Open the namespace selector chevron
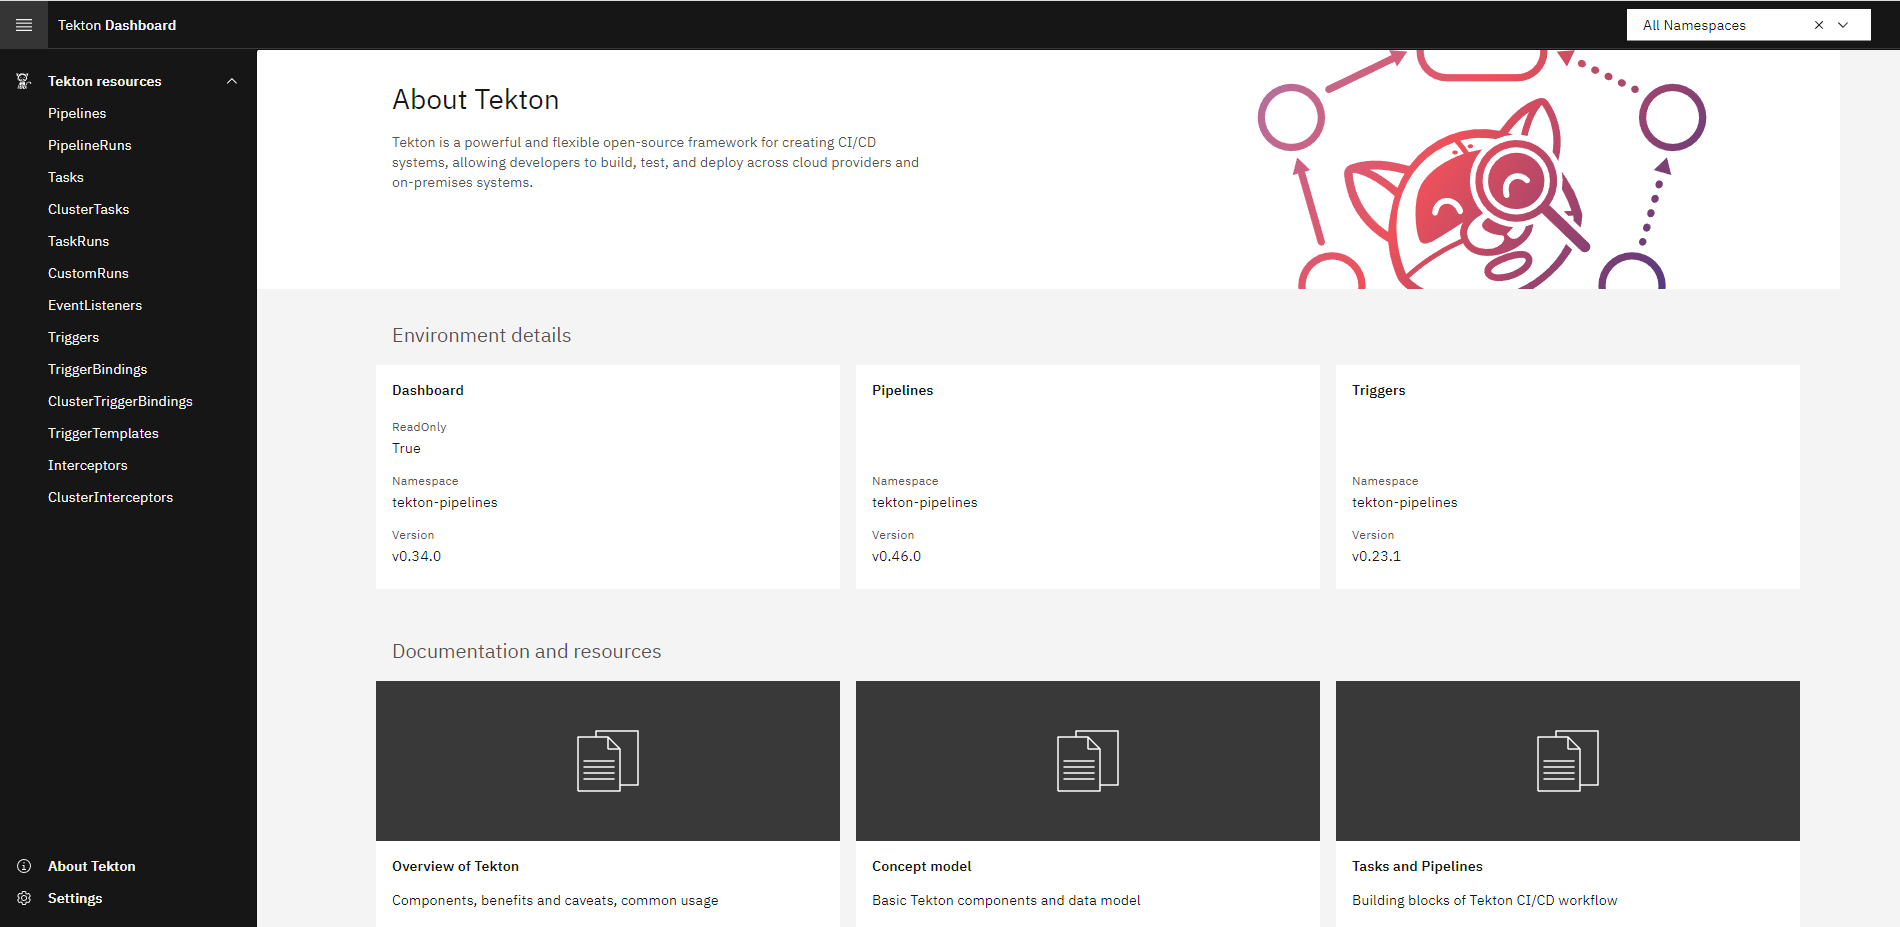Viewport: 1900px width, 927px height. pos(1842,24)
